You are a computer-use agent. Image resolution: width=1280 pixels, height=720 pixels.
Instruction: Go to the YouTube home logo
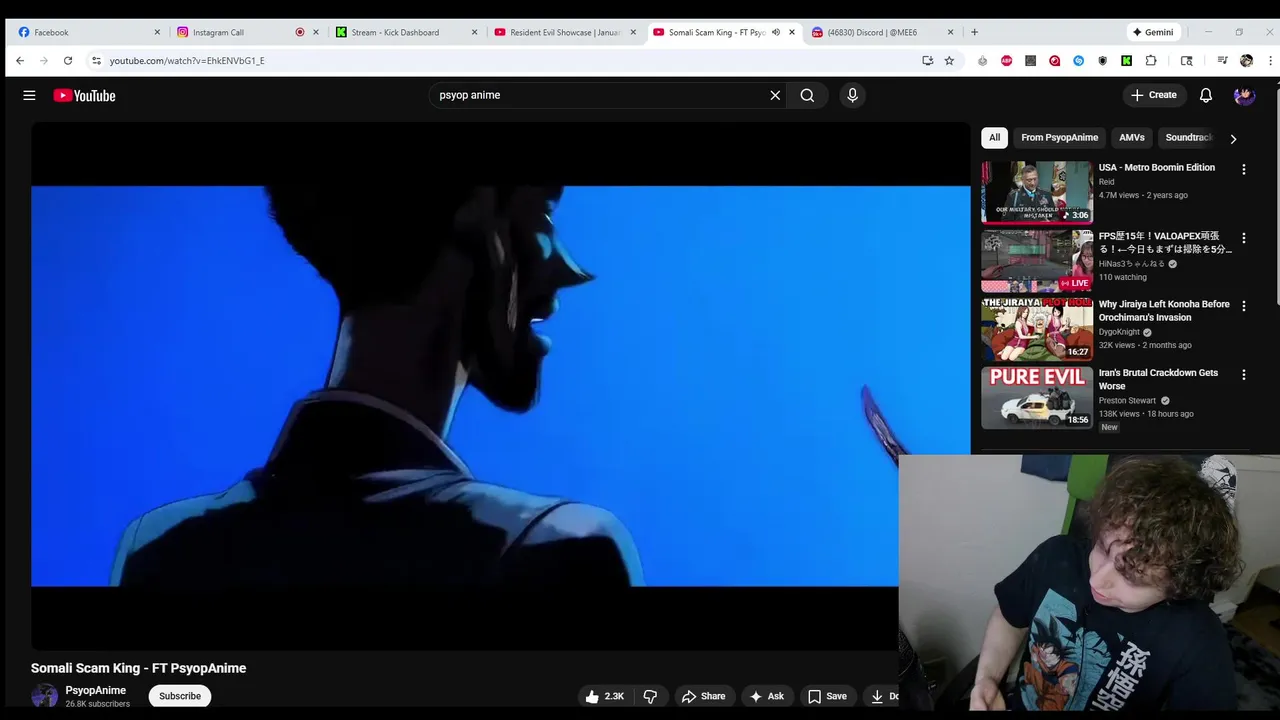pos(84,95)
